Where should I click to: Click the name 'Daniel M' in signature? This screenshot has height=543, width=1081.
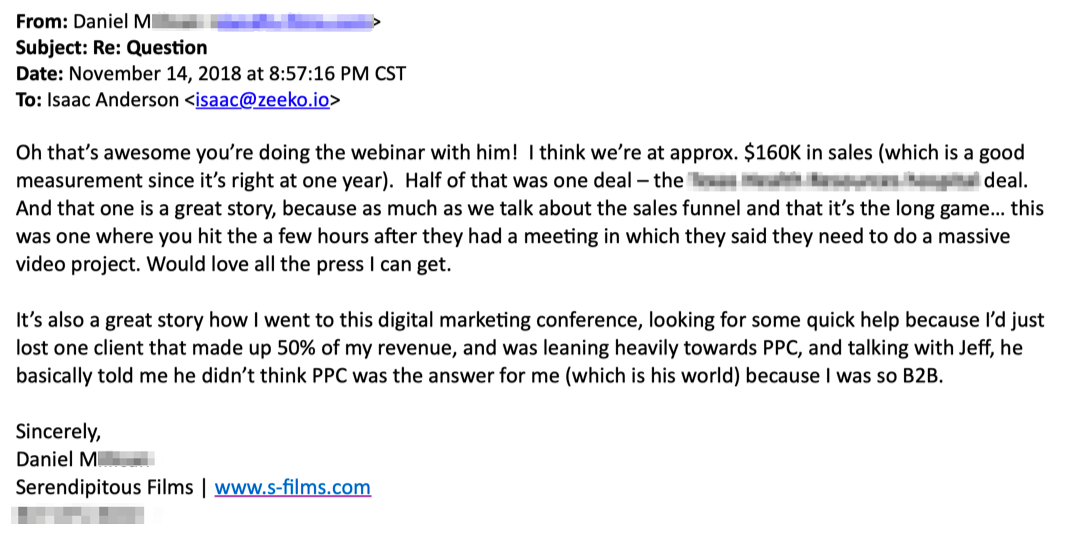tap(56, 460)
